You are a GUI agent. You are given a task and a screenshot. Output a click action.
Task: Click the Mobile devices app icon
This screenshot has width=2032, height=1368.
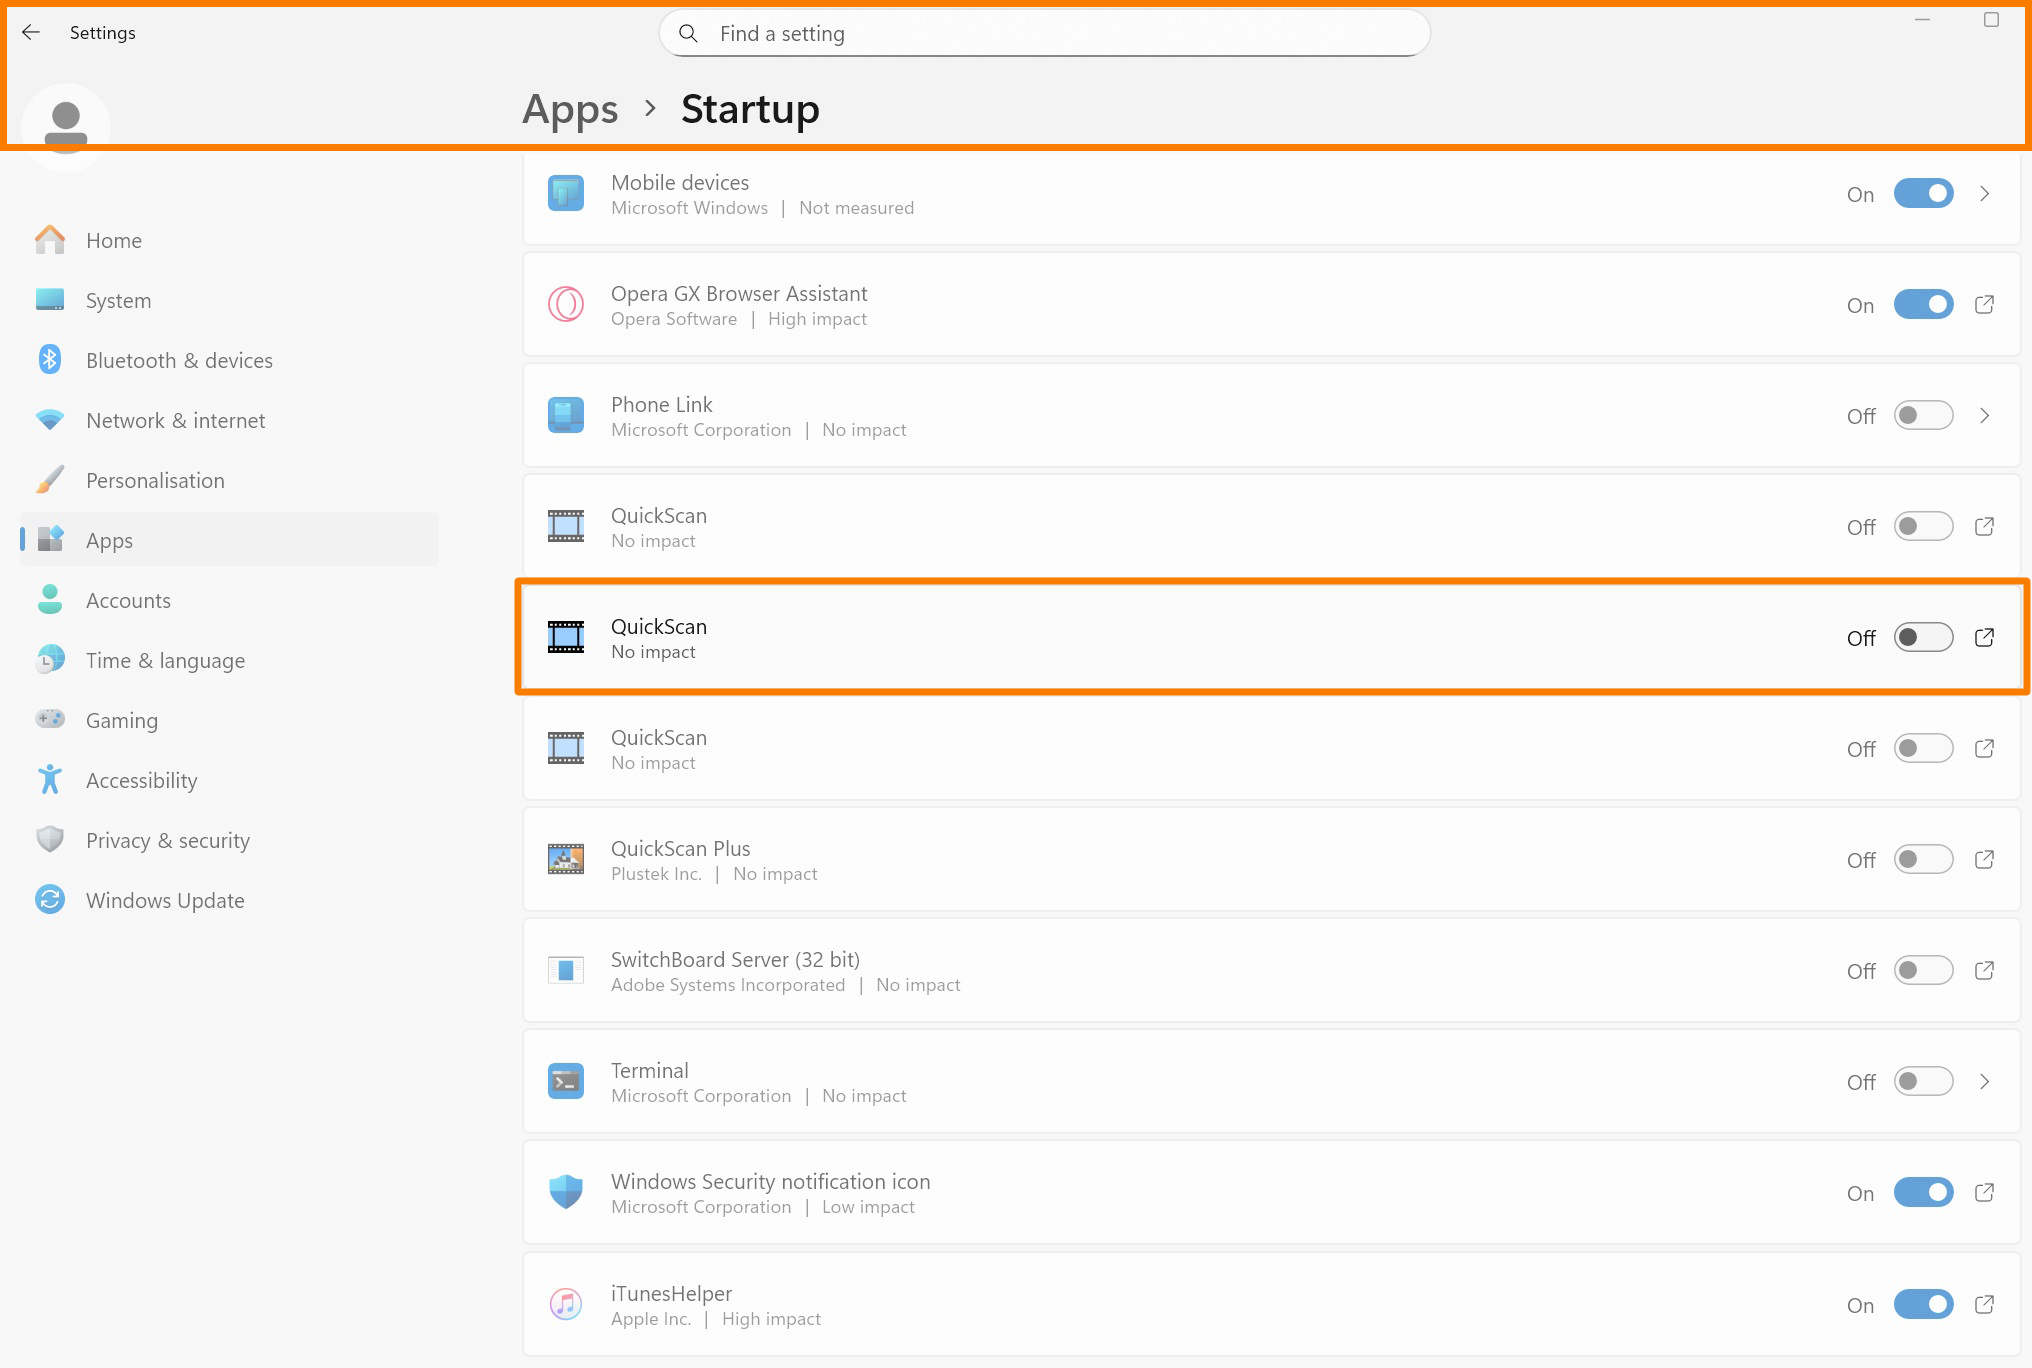tap(566, 194)
